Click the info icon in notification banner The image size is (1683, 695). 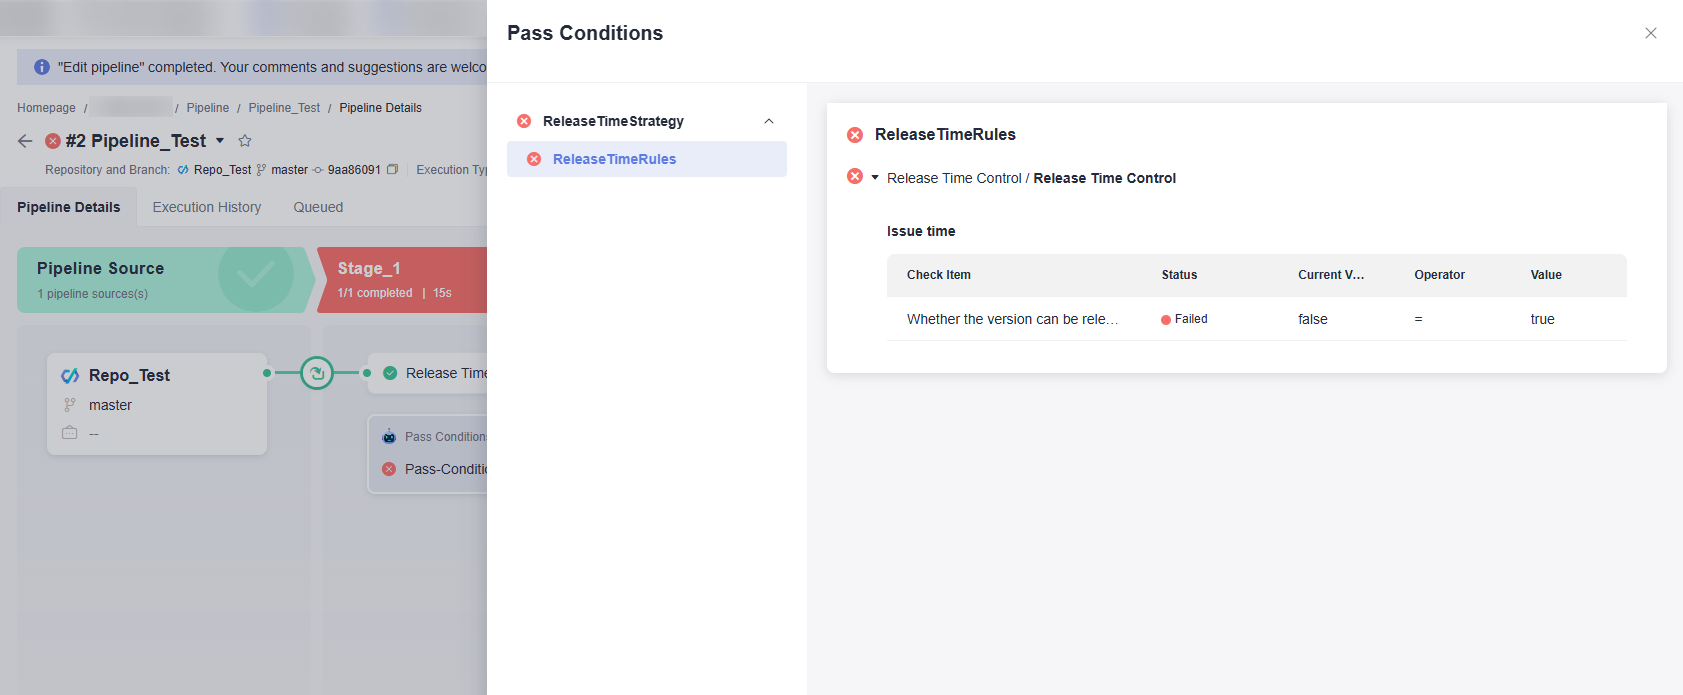point(42,67)
